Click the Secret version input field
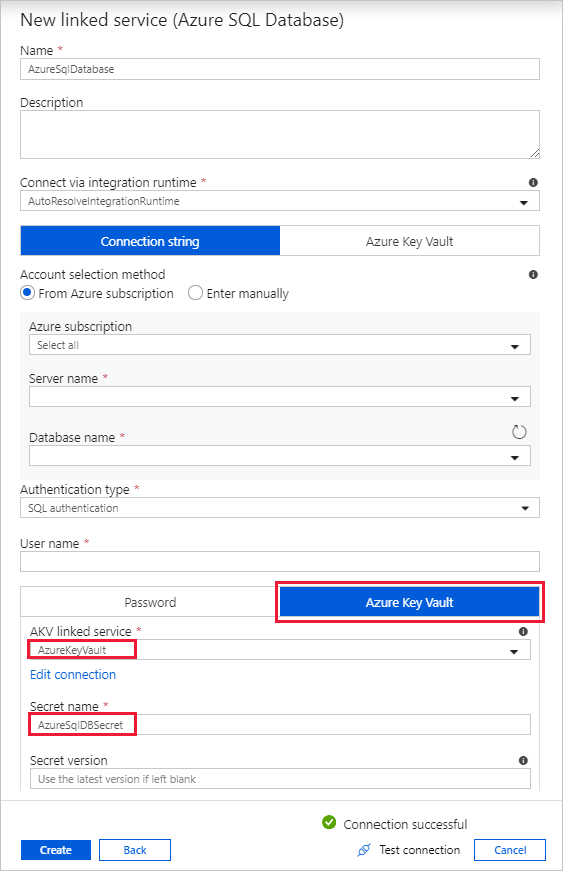The height and width of the screenshot is (871, 563). (x=280, y=779)
